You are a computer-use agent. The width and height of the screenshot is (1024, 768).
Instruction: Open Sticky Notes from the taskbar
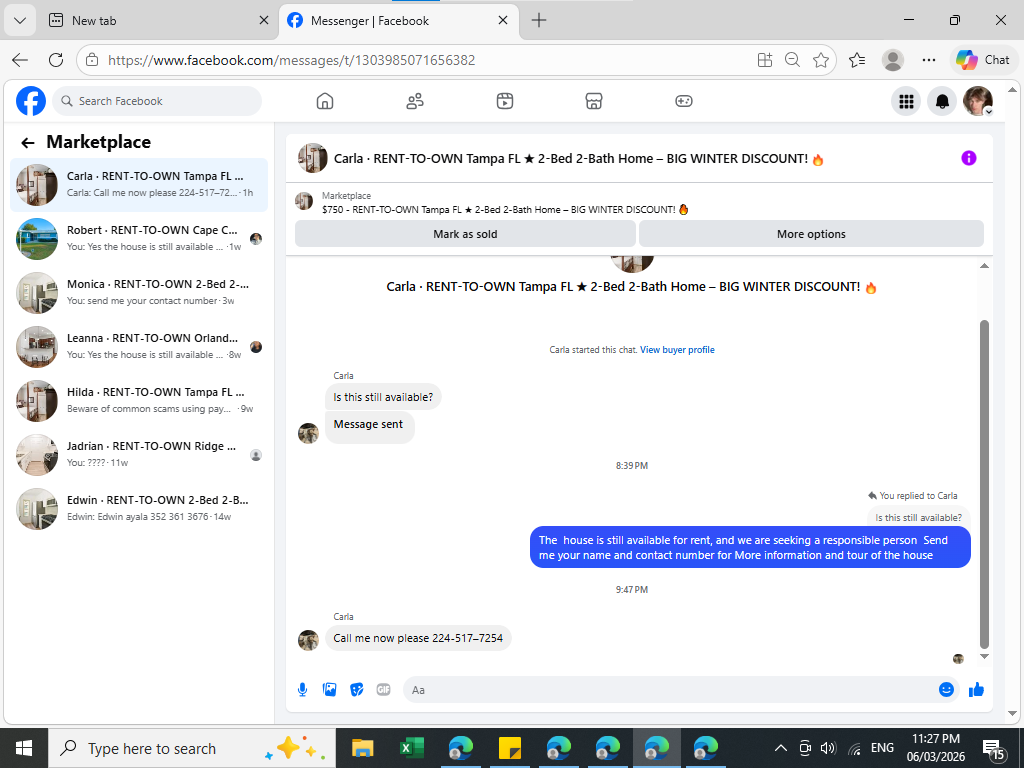click(509, 748)
